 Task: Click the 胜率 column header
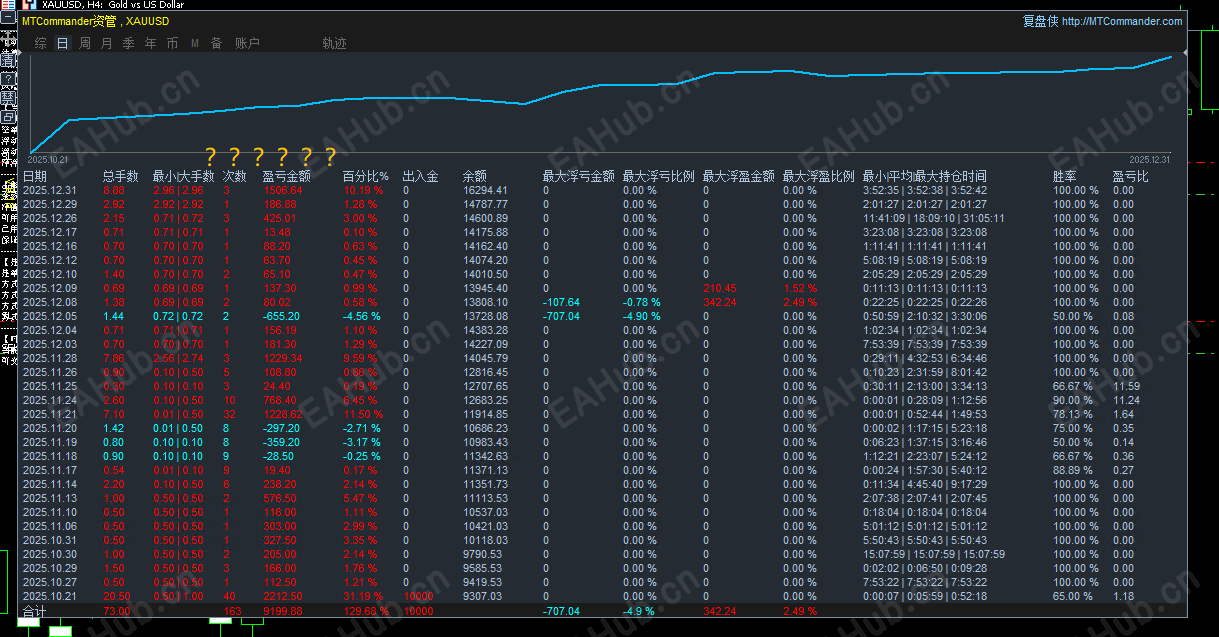(1065, 176)
